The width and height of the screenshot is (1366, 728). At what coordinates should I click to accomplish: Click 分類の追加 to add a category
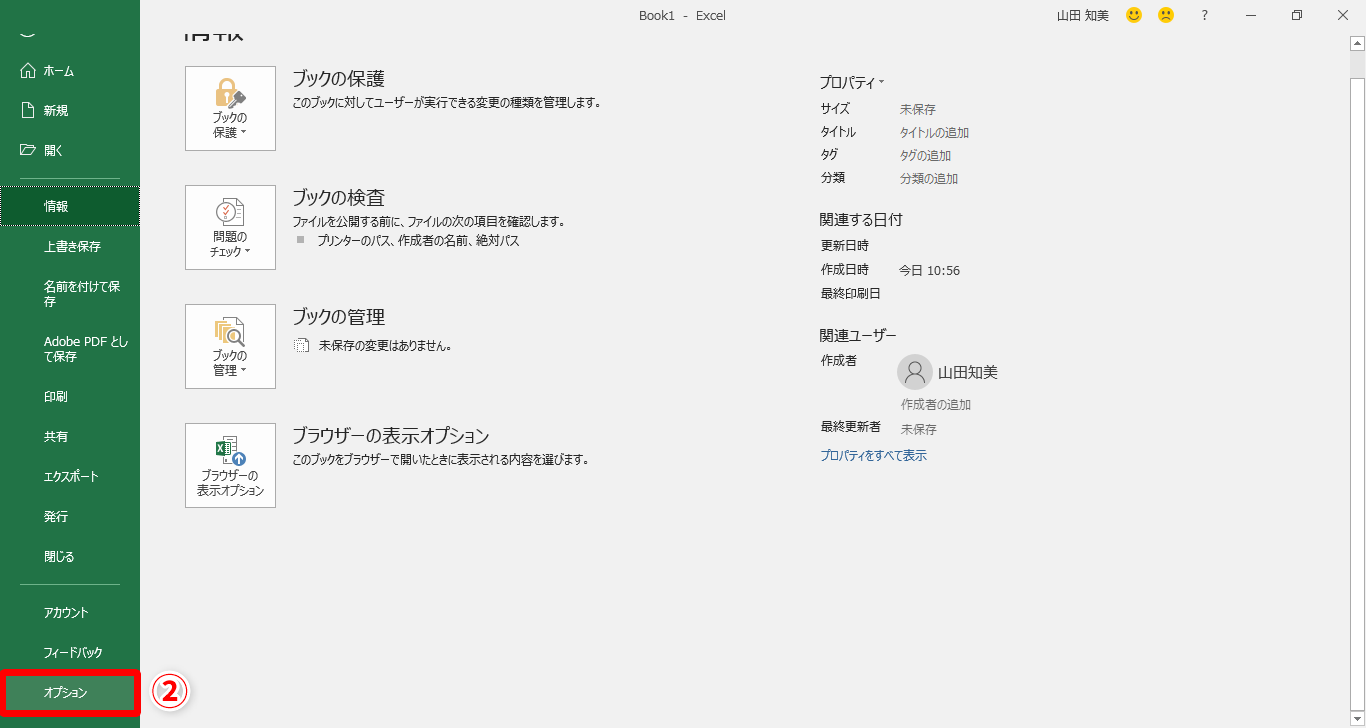click(x=929, y=179)
